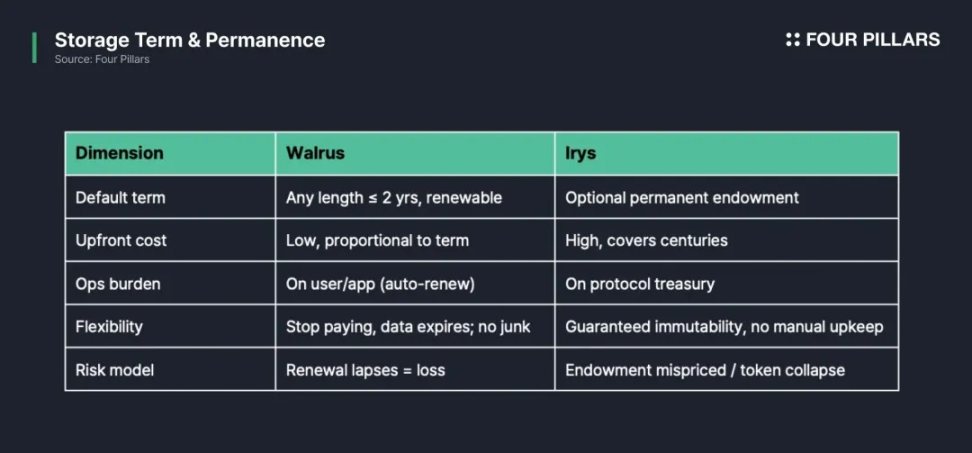Screen dimensions: 972x453
Task: Click the Risk model row label
Action: pos(114,370)
